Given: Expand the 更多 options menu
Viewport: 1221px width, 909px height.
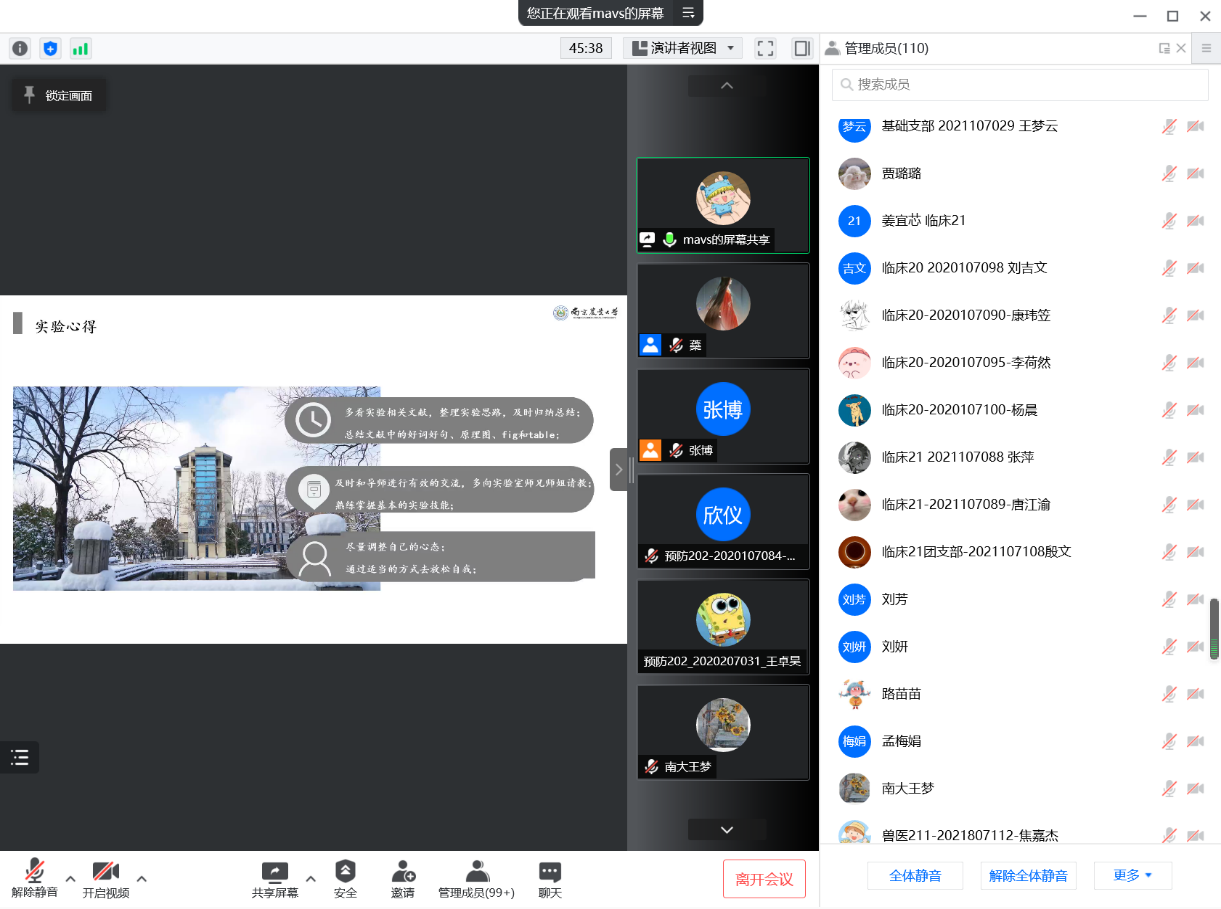Looking at the screenshot, I should [1132, 876].
